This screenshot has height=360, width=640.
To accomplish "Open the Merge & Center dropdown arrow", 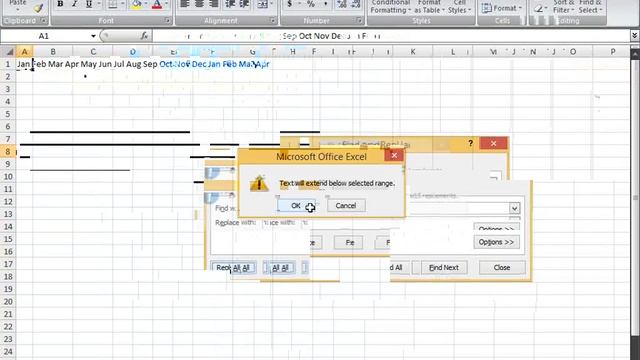I will click(x=272, y=4).
